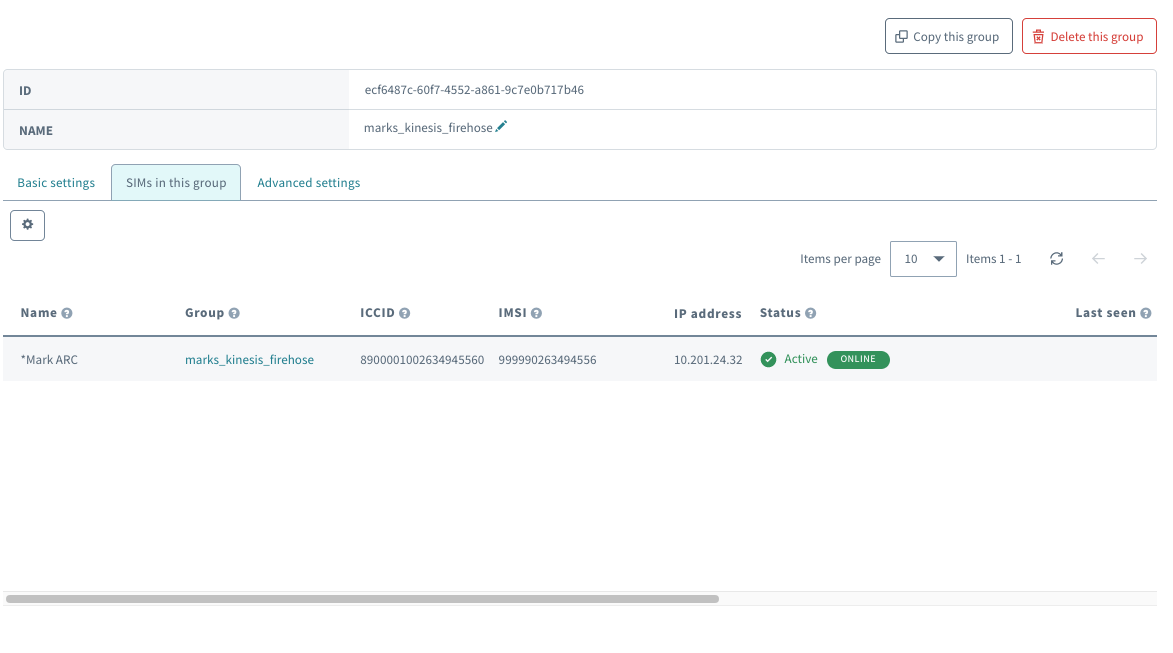Viewport: 1173px width, 653px height.
Task: Click the previous page arrow
Action: (x=1098, y=258)
